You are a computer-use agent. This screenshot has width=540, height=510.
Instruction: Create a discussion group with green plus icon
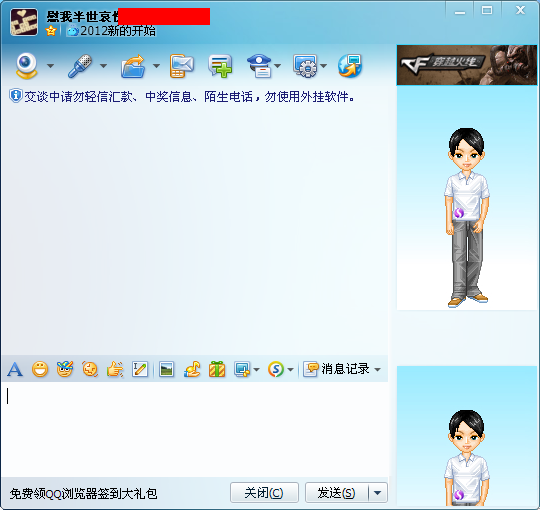(220, 66)
